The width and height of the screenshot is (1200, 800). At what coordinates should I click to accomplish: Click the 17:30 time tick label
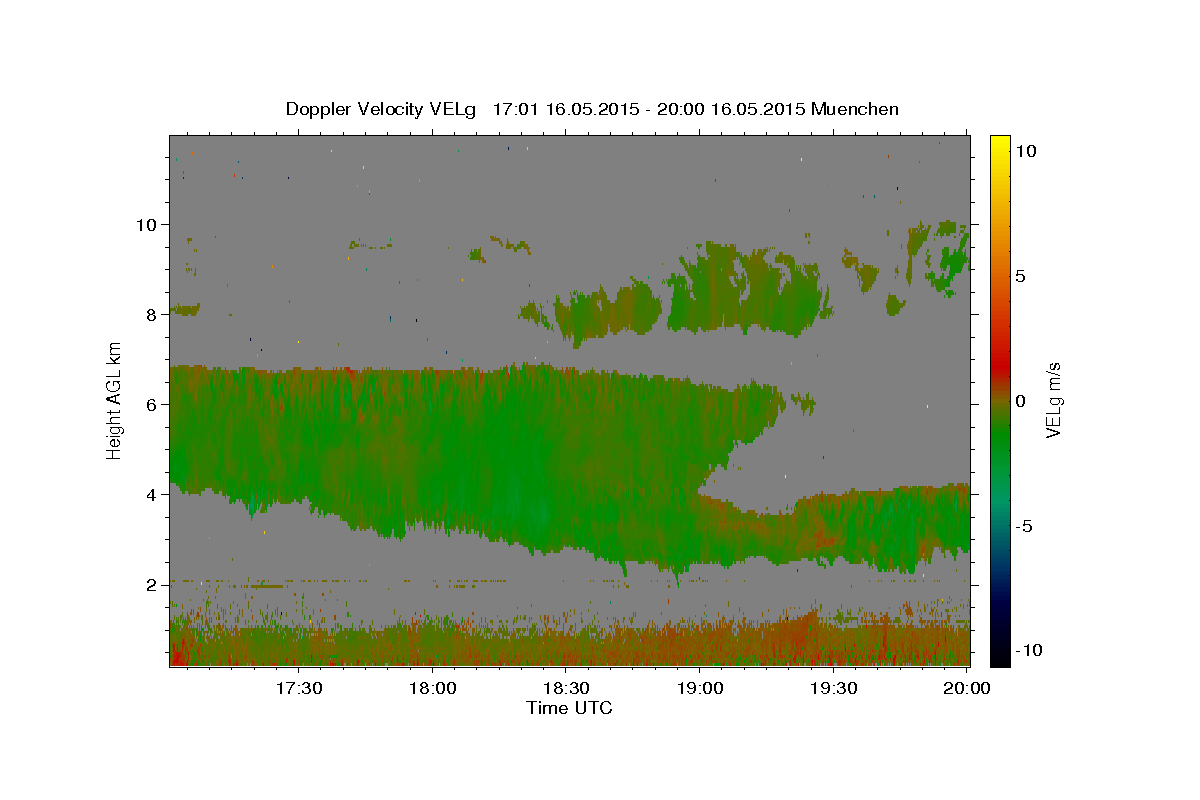(299, 688)
